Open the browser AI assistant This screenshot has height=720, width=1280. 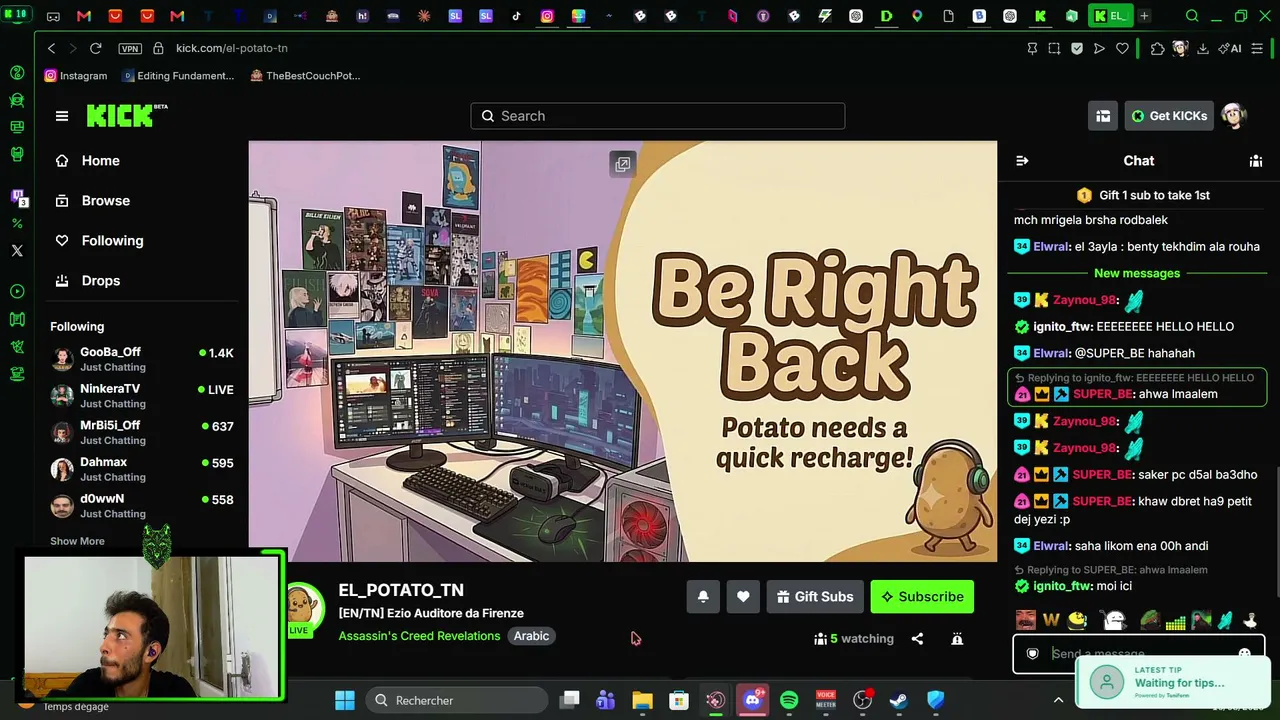(x=1229, y=48)
